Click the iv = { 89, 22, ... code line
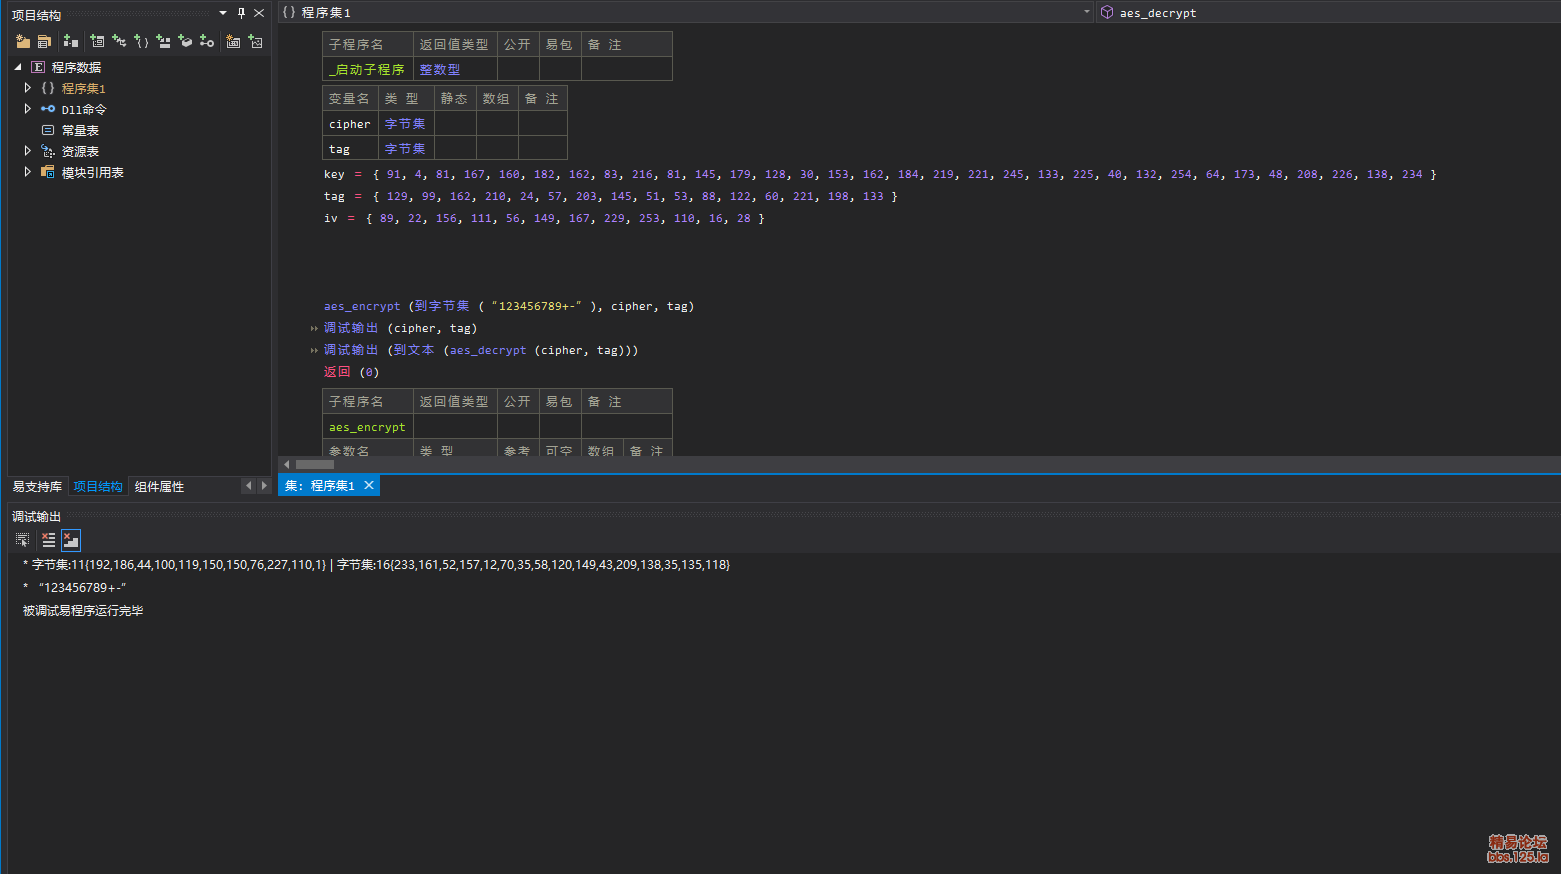This screenshot has width=1561, height=874. pos(544,218)
